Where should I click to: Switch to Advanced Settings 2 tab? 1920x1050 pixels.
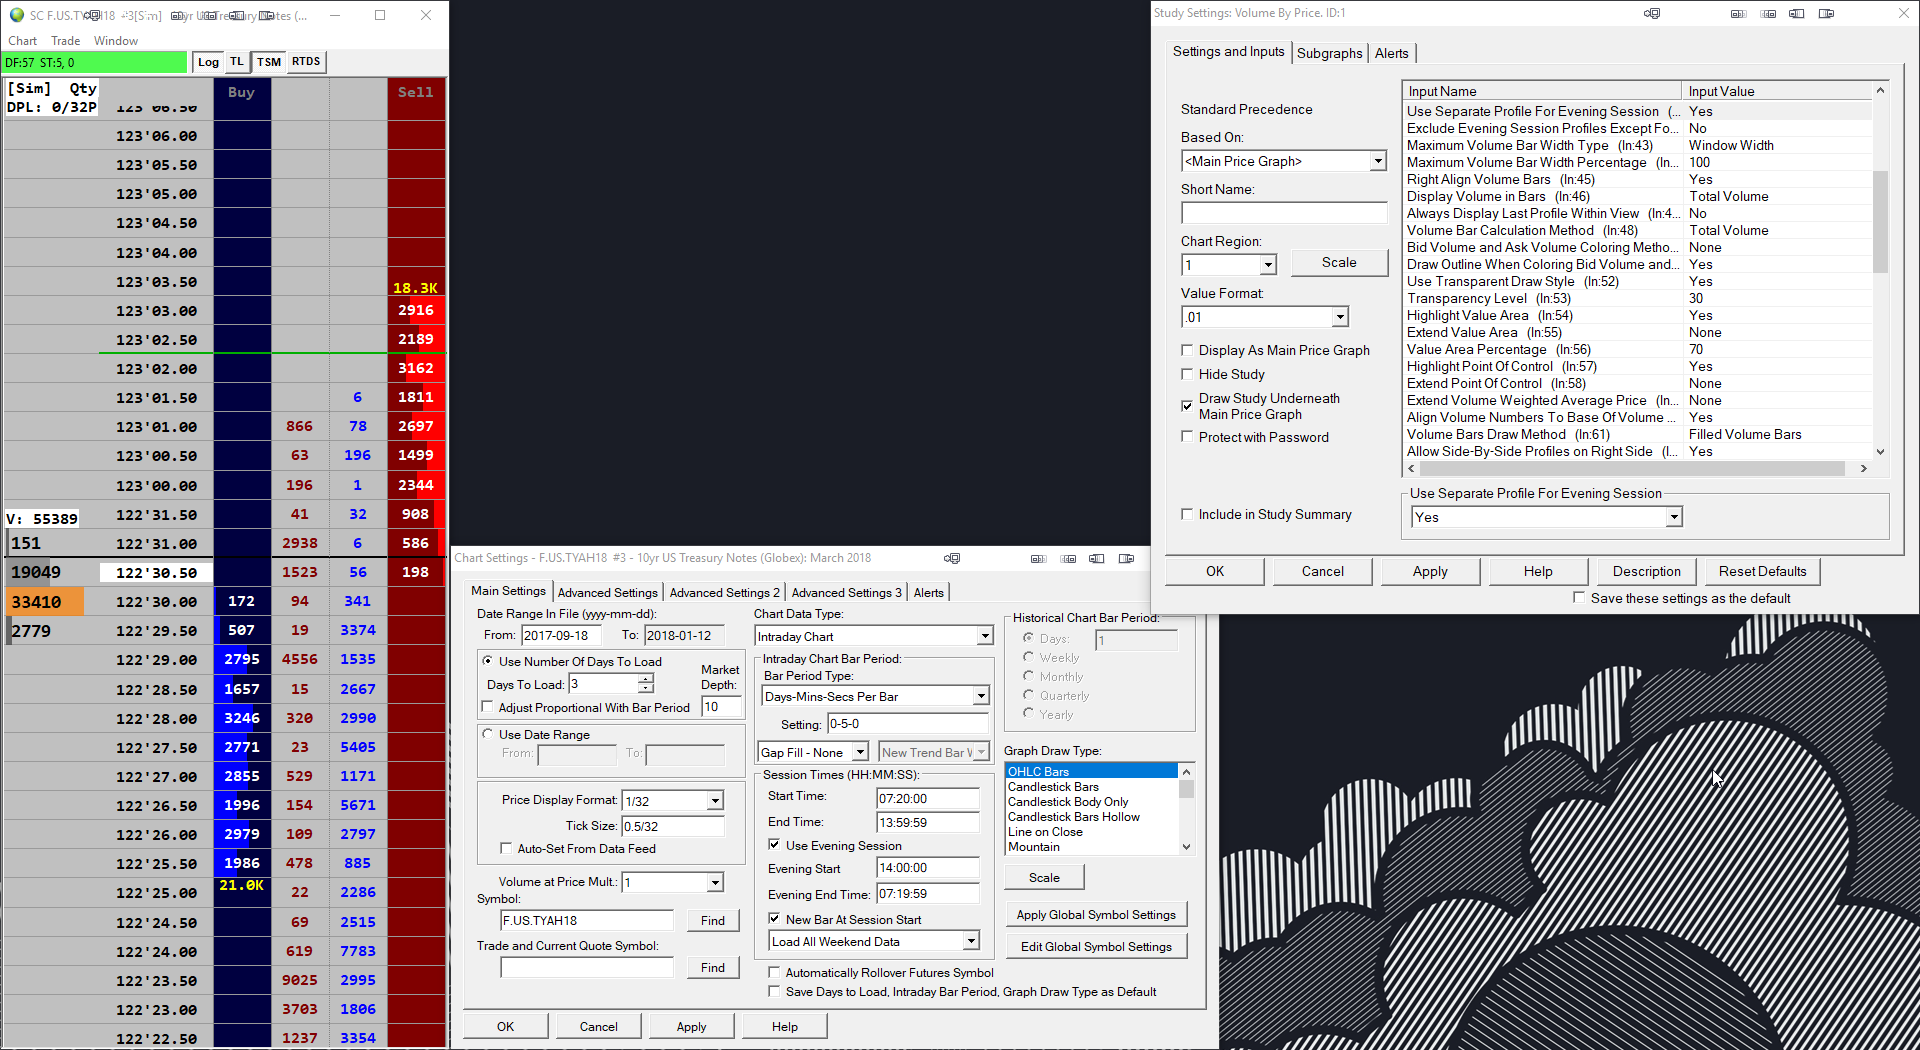coord(724,592)
